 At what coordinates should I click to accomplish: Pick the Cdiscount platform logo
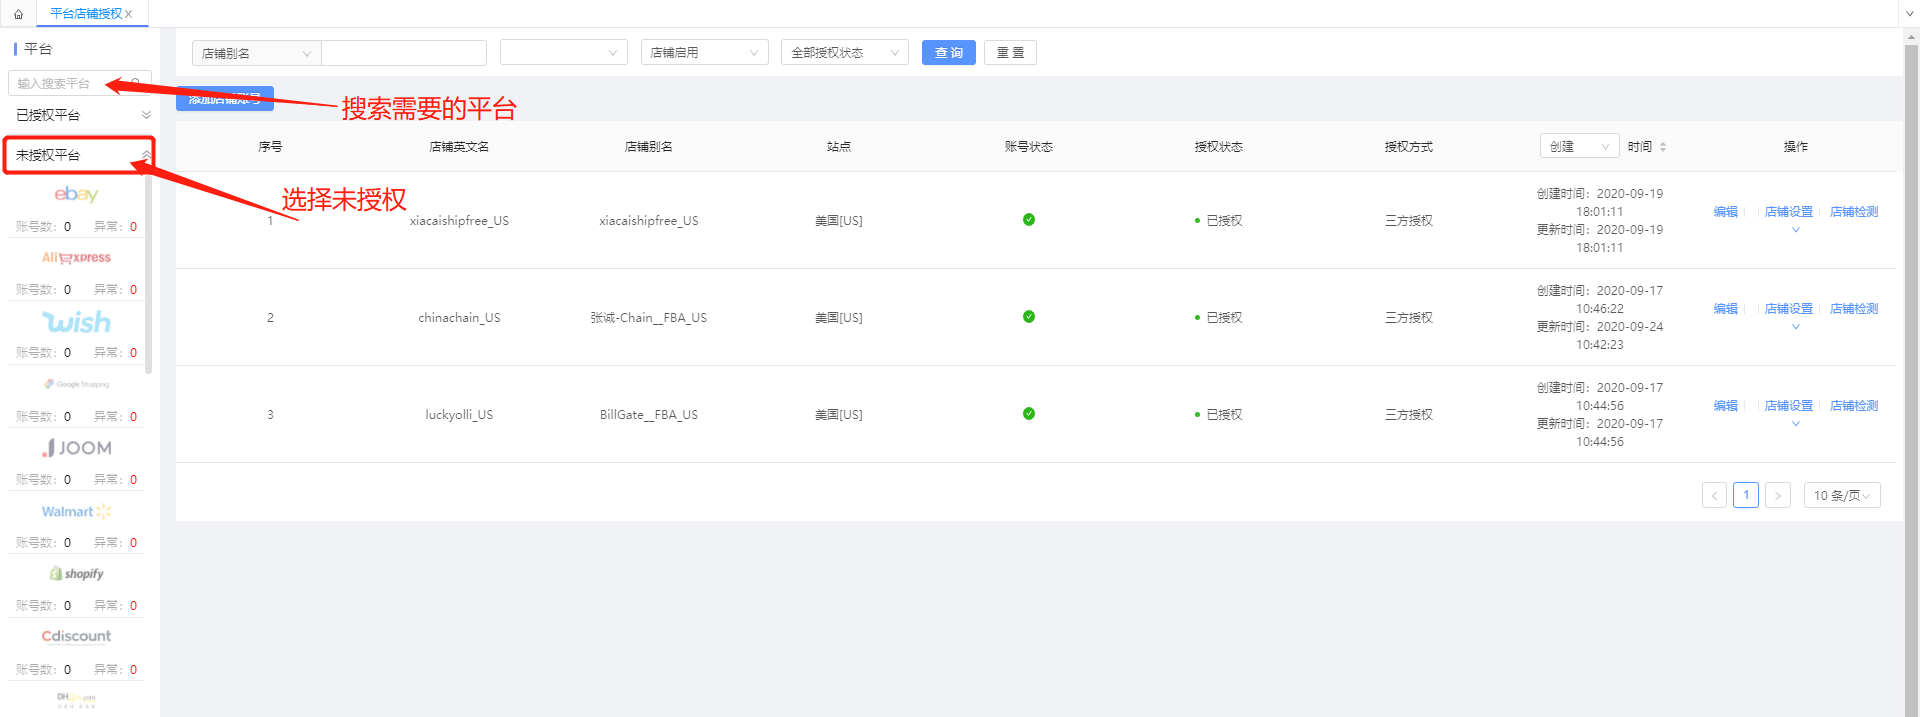pos(76,636)
